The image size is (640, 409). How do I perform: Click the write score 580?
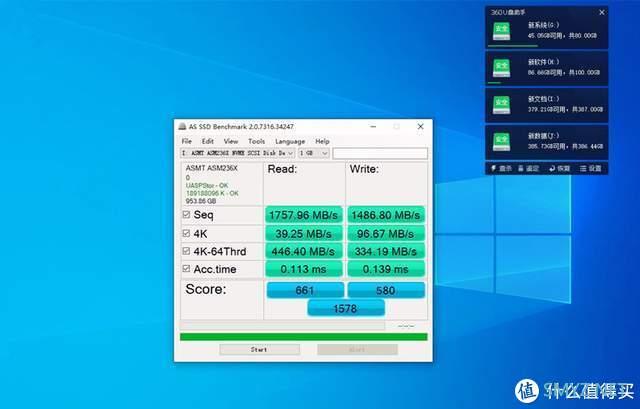coord(386,290)
